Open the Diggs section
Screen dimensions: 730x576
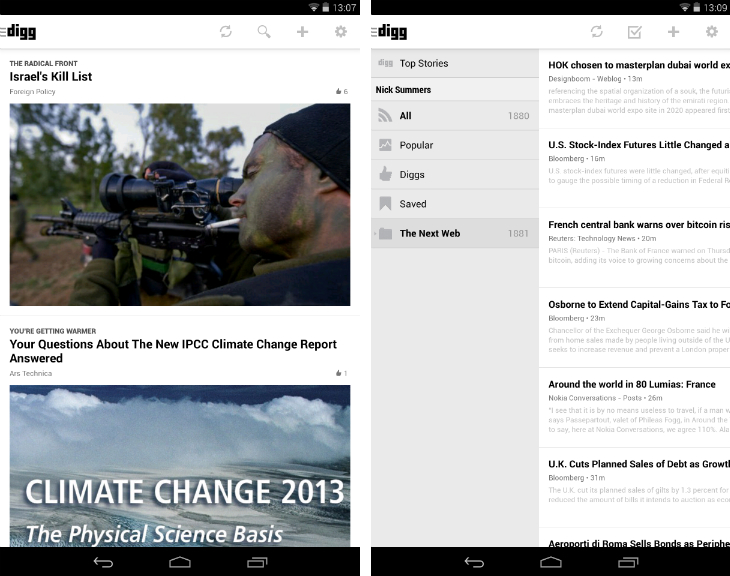[x=455, y=174]
